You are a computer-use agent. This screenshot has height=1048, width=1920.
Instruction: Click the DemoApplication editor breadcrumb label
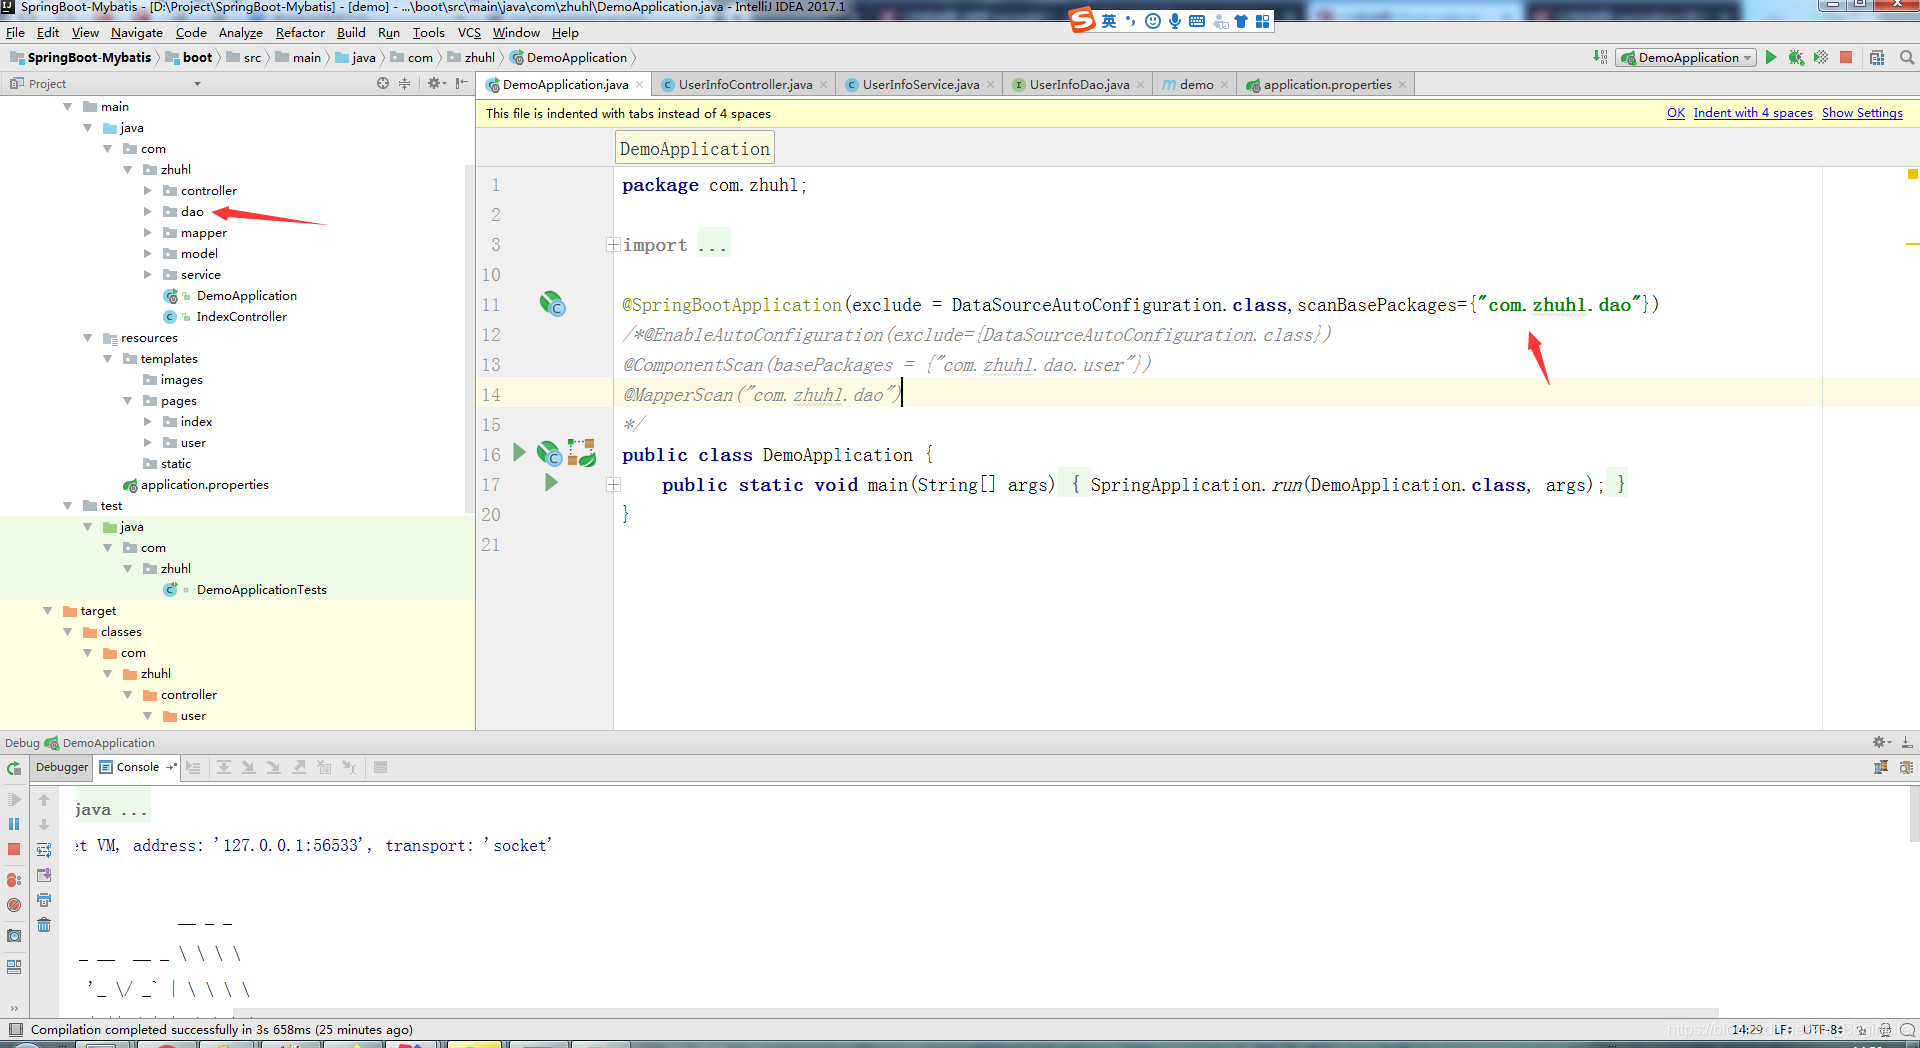pyautogui.click(x=695, y=149)
